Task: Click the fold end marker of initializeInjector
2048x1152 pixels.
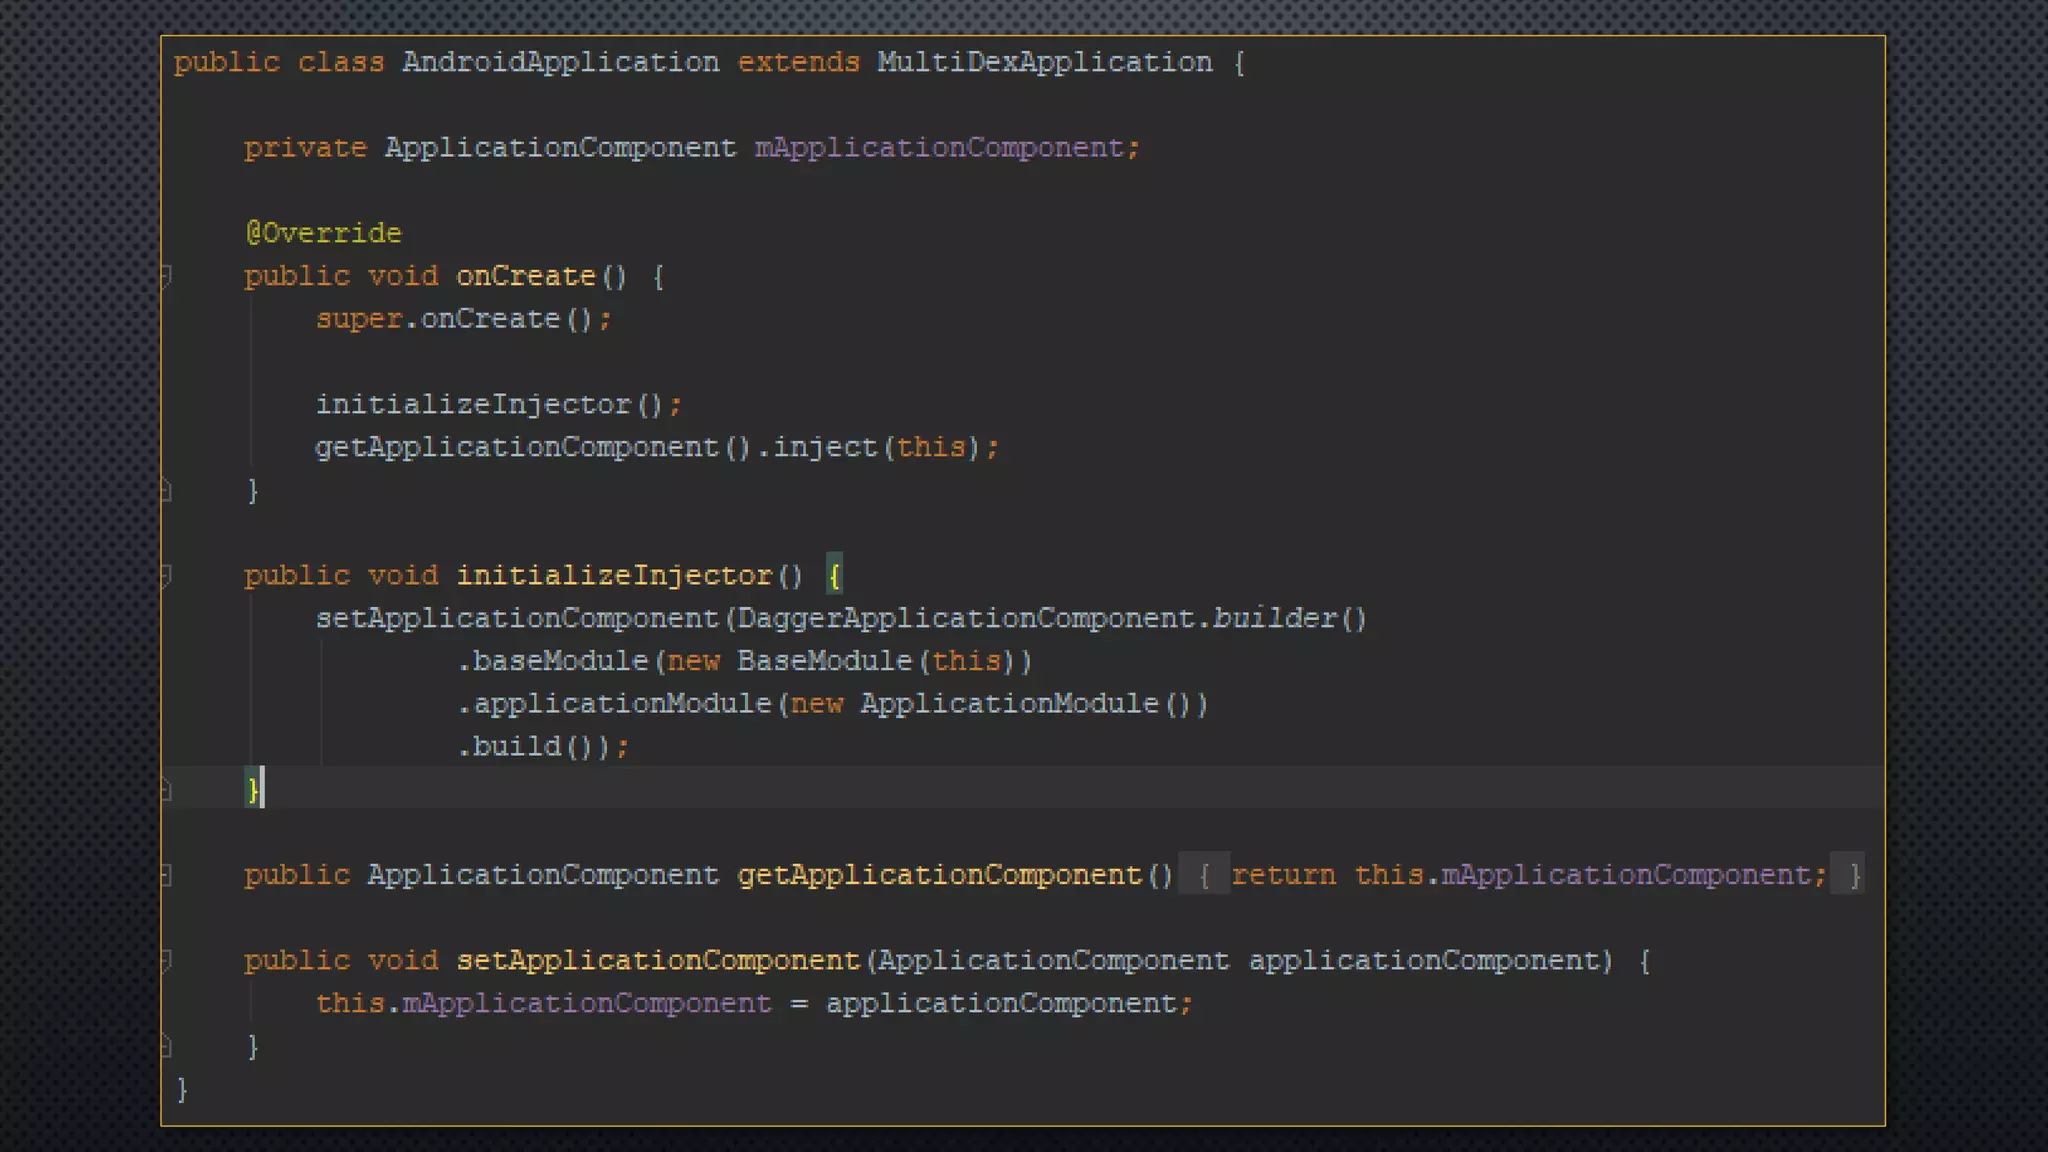Action: click(166, 790)
